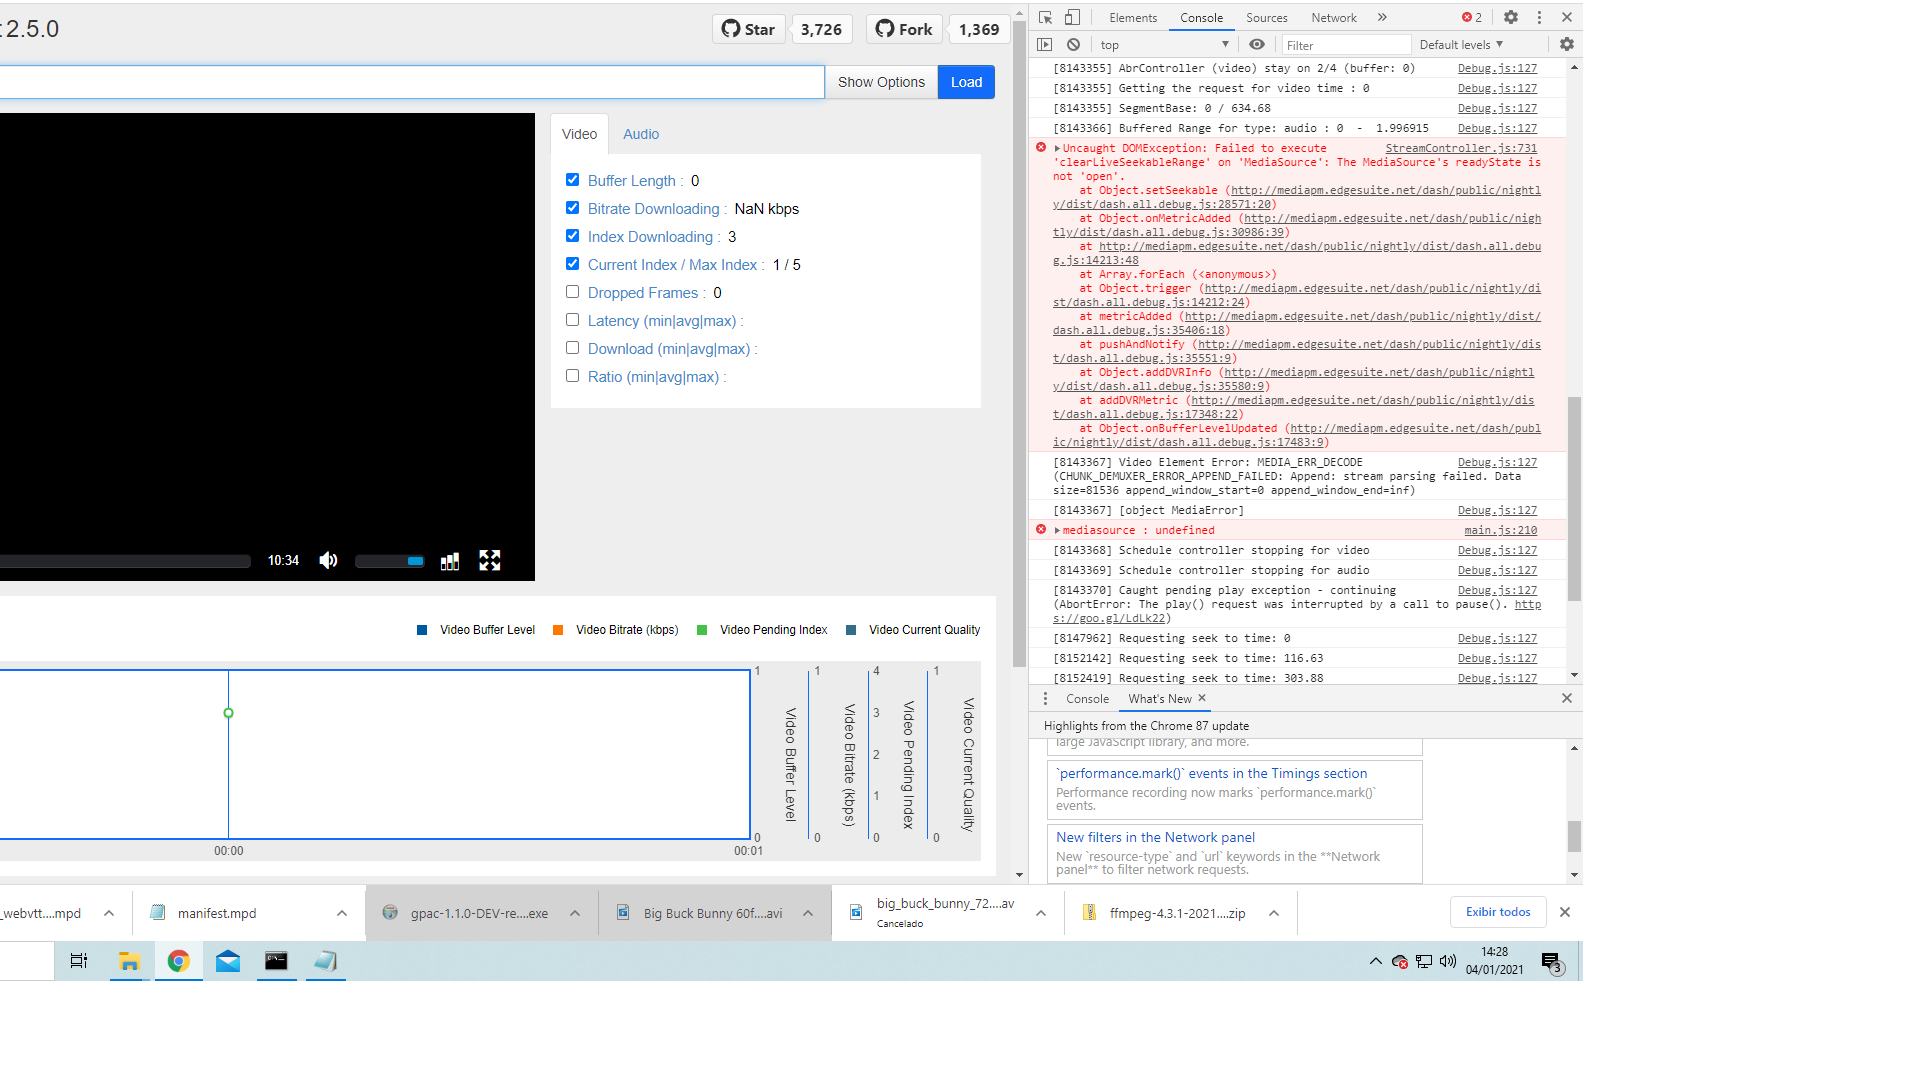Create a live expression with the eye icon

pyautogui.click(x=1257, y=44)
